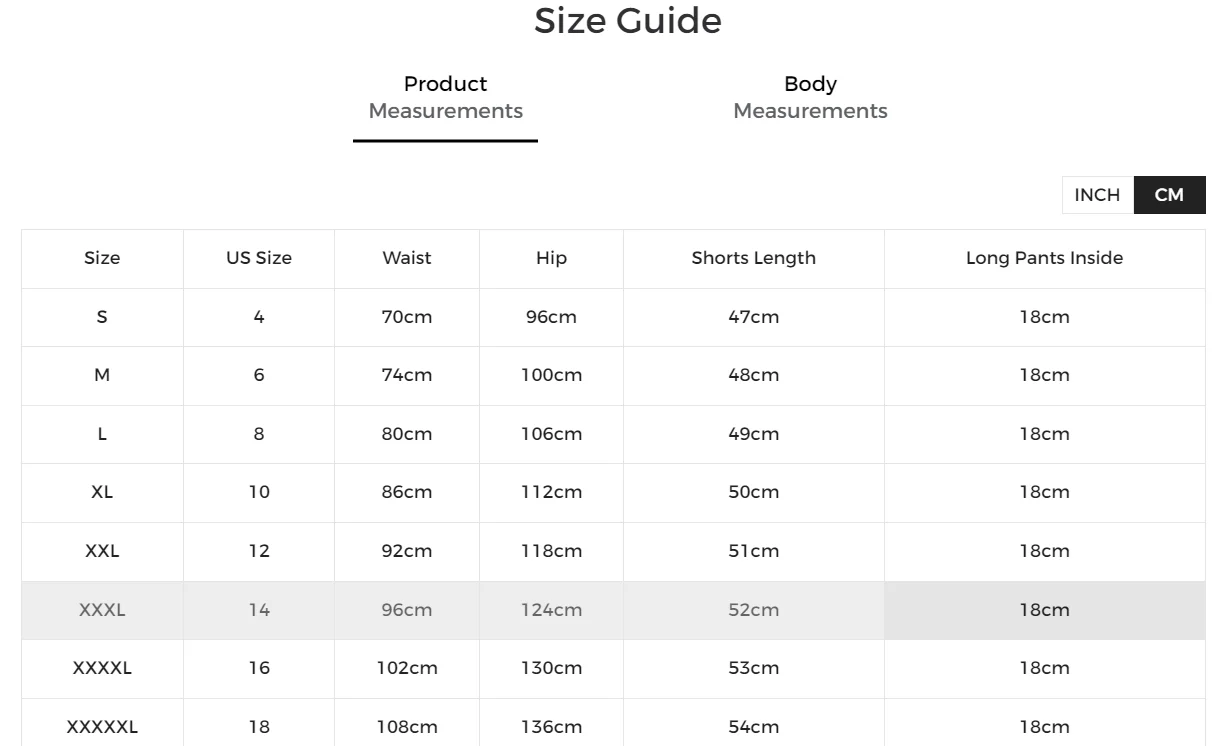Screen dimensions: 1214x746
Task: Click the 51cm shorts length cell
Action: coord(753,551)
